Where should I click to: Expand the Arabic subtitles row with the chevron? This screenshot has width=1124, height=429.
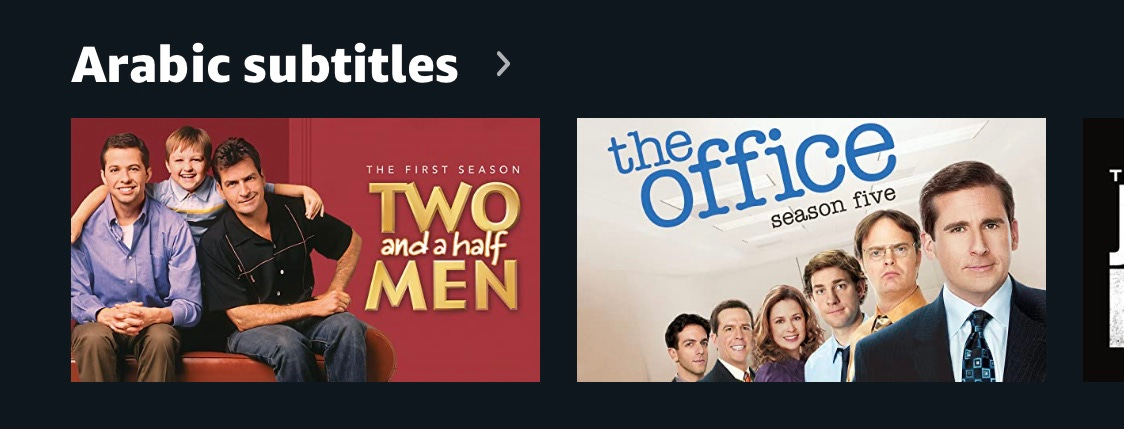503,64
